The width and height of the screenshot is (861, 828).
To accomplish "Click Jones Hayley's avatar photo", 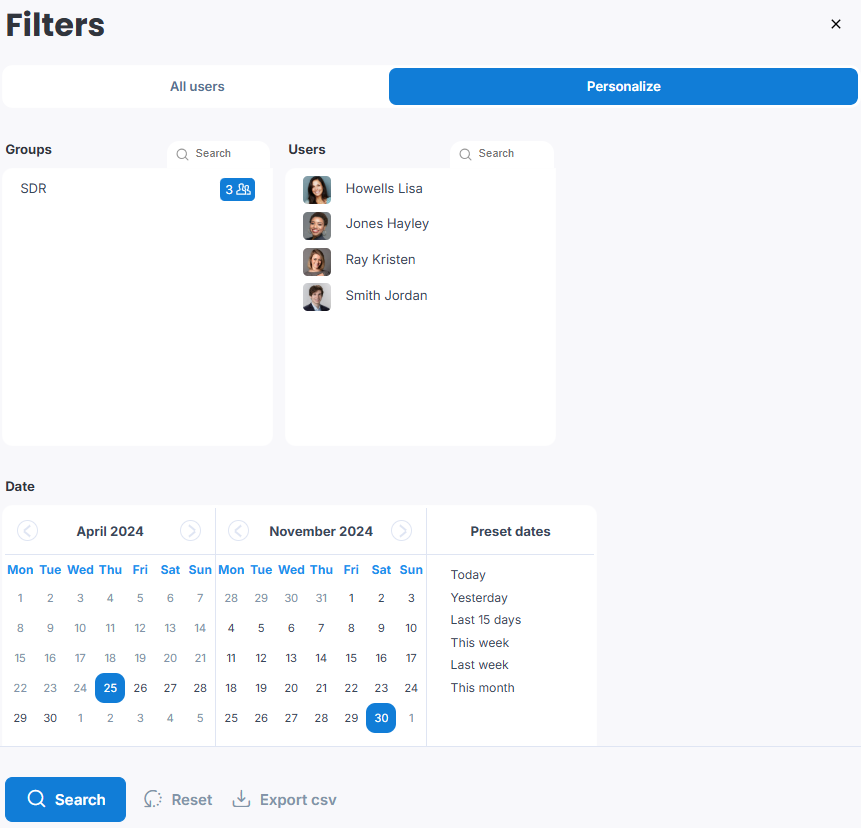I will coord(317,226).
